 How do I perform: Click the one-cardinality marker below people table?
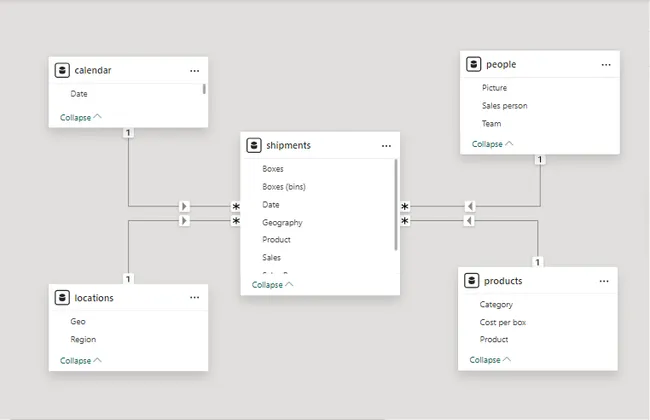(x=539, y=160)
